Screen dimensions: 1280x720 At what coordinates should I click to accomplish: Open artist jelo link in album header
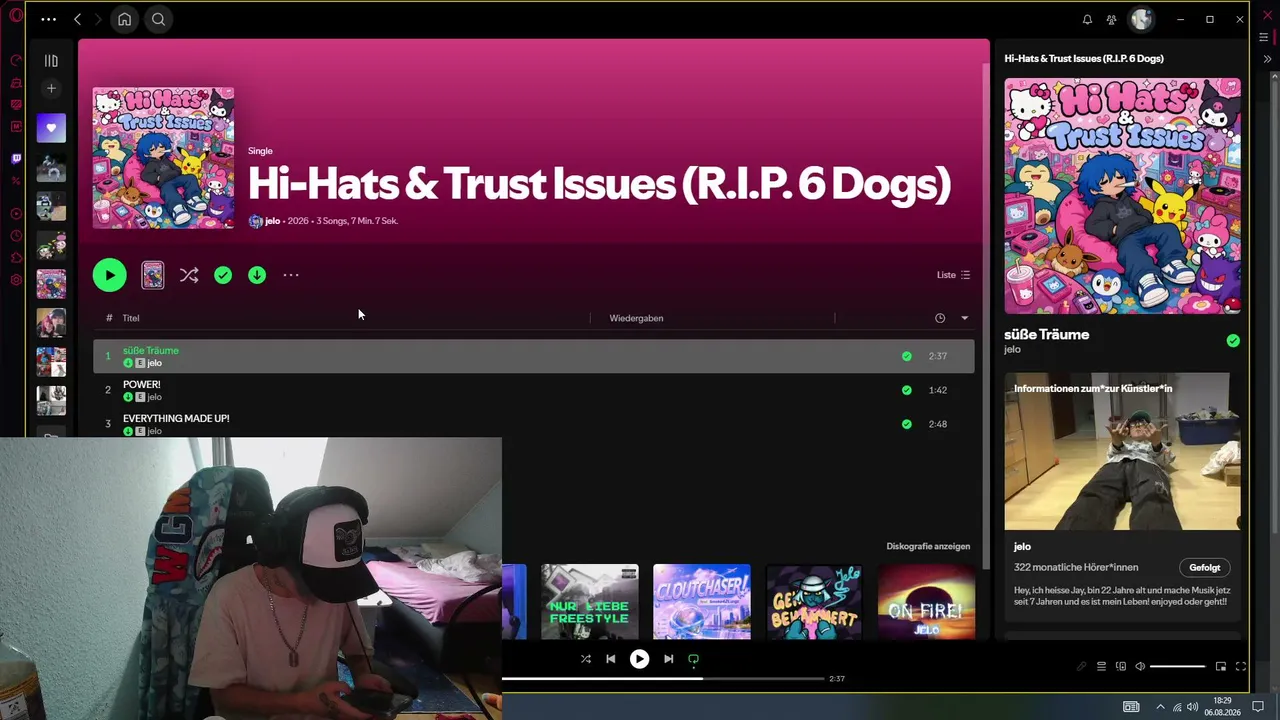coord(272,221)
